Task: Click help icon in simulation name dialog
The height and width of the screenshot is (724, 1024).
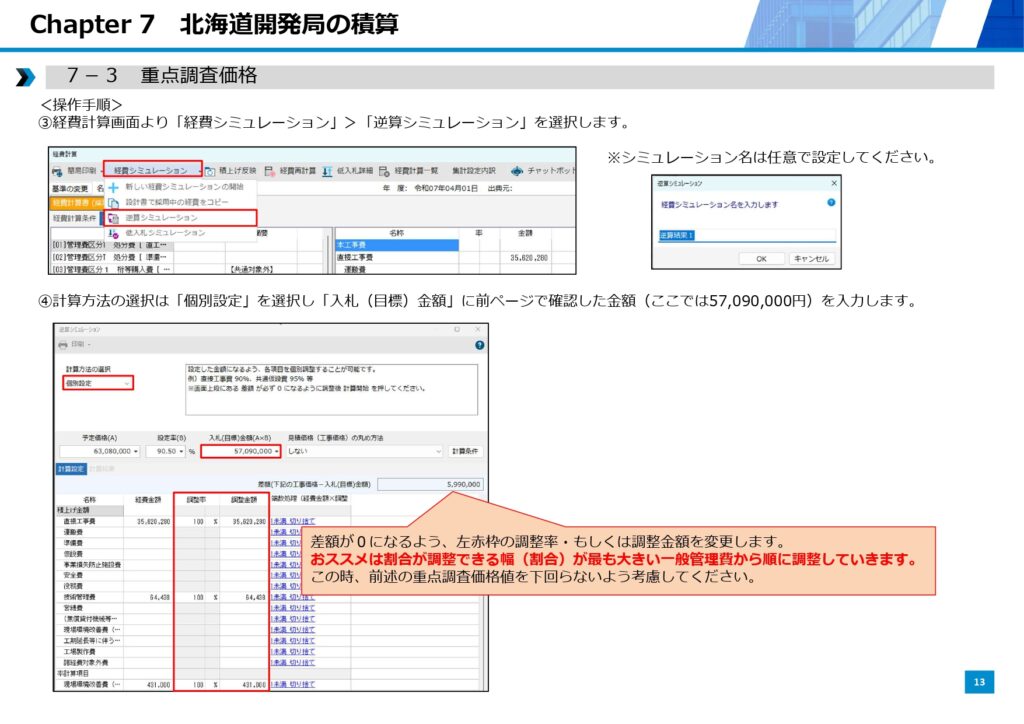Action: pyautogui.click(x=831, y=203)
